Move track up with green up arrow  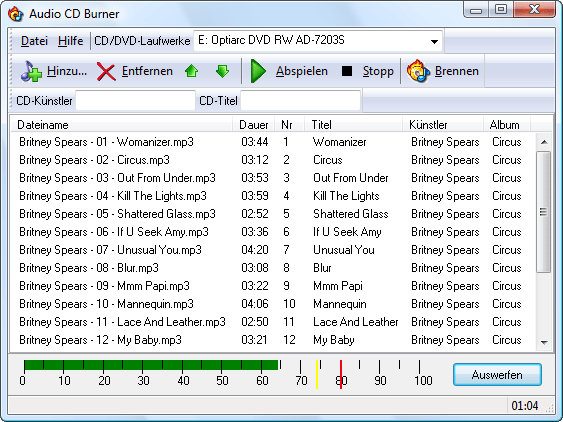pos(191,71)
